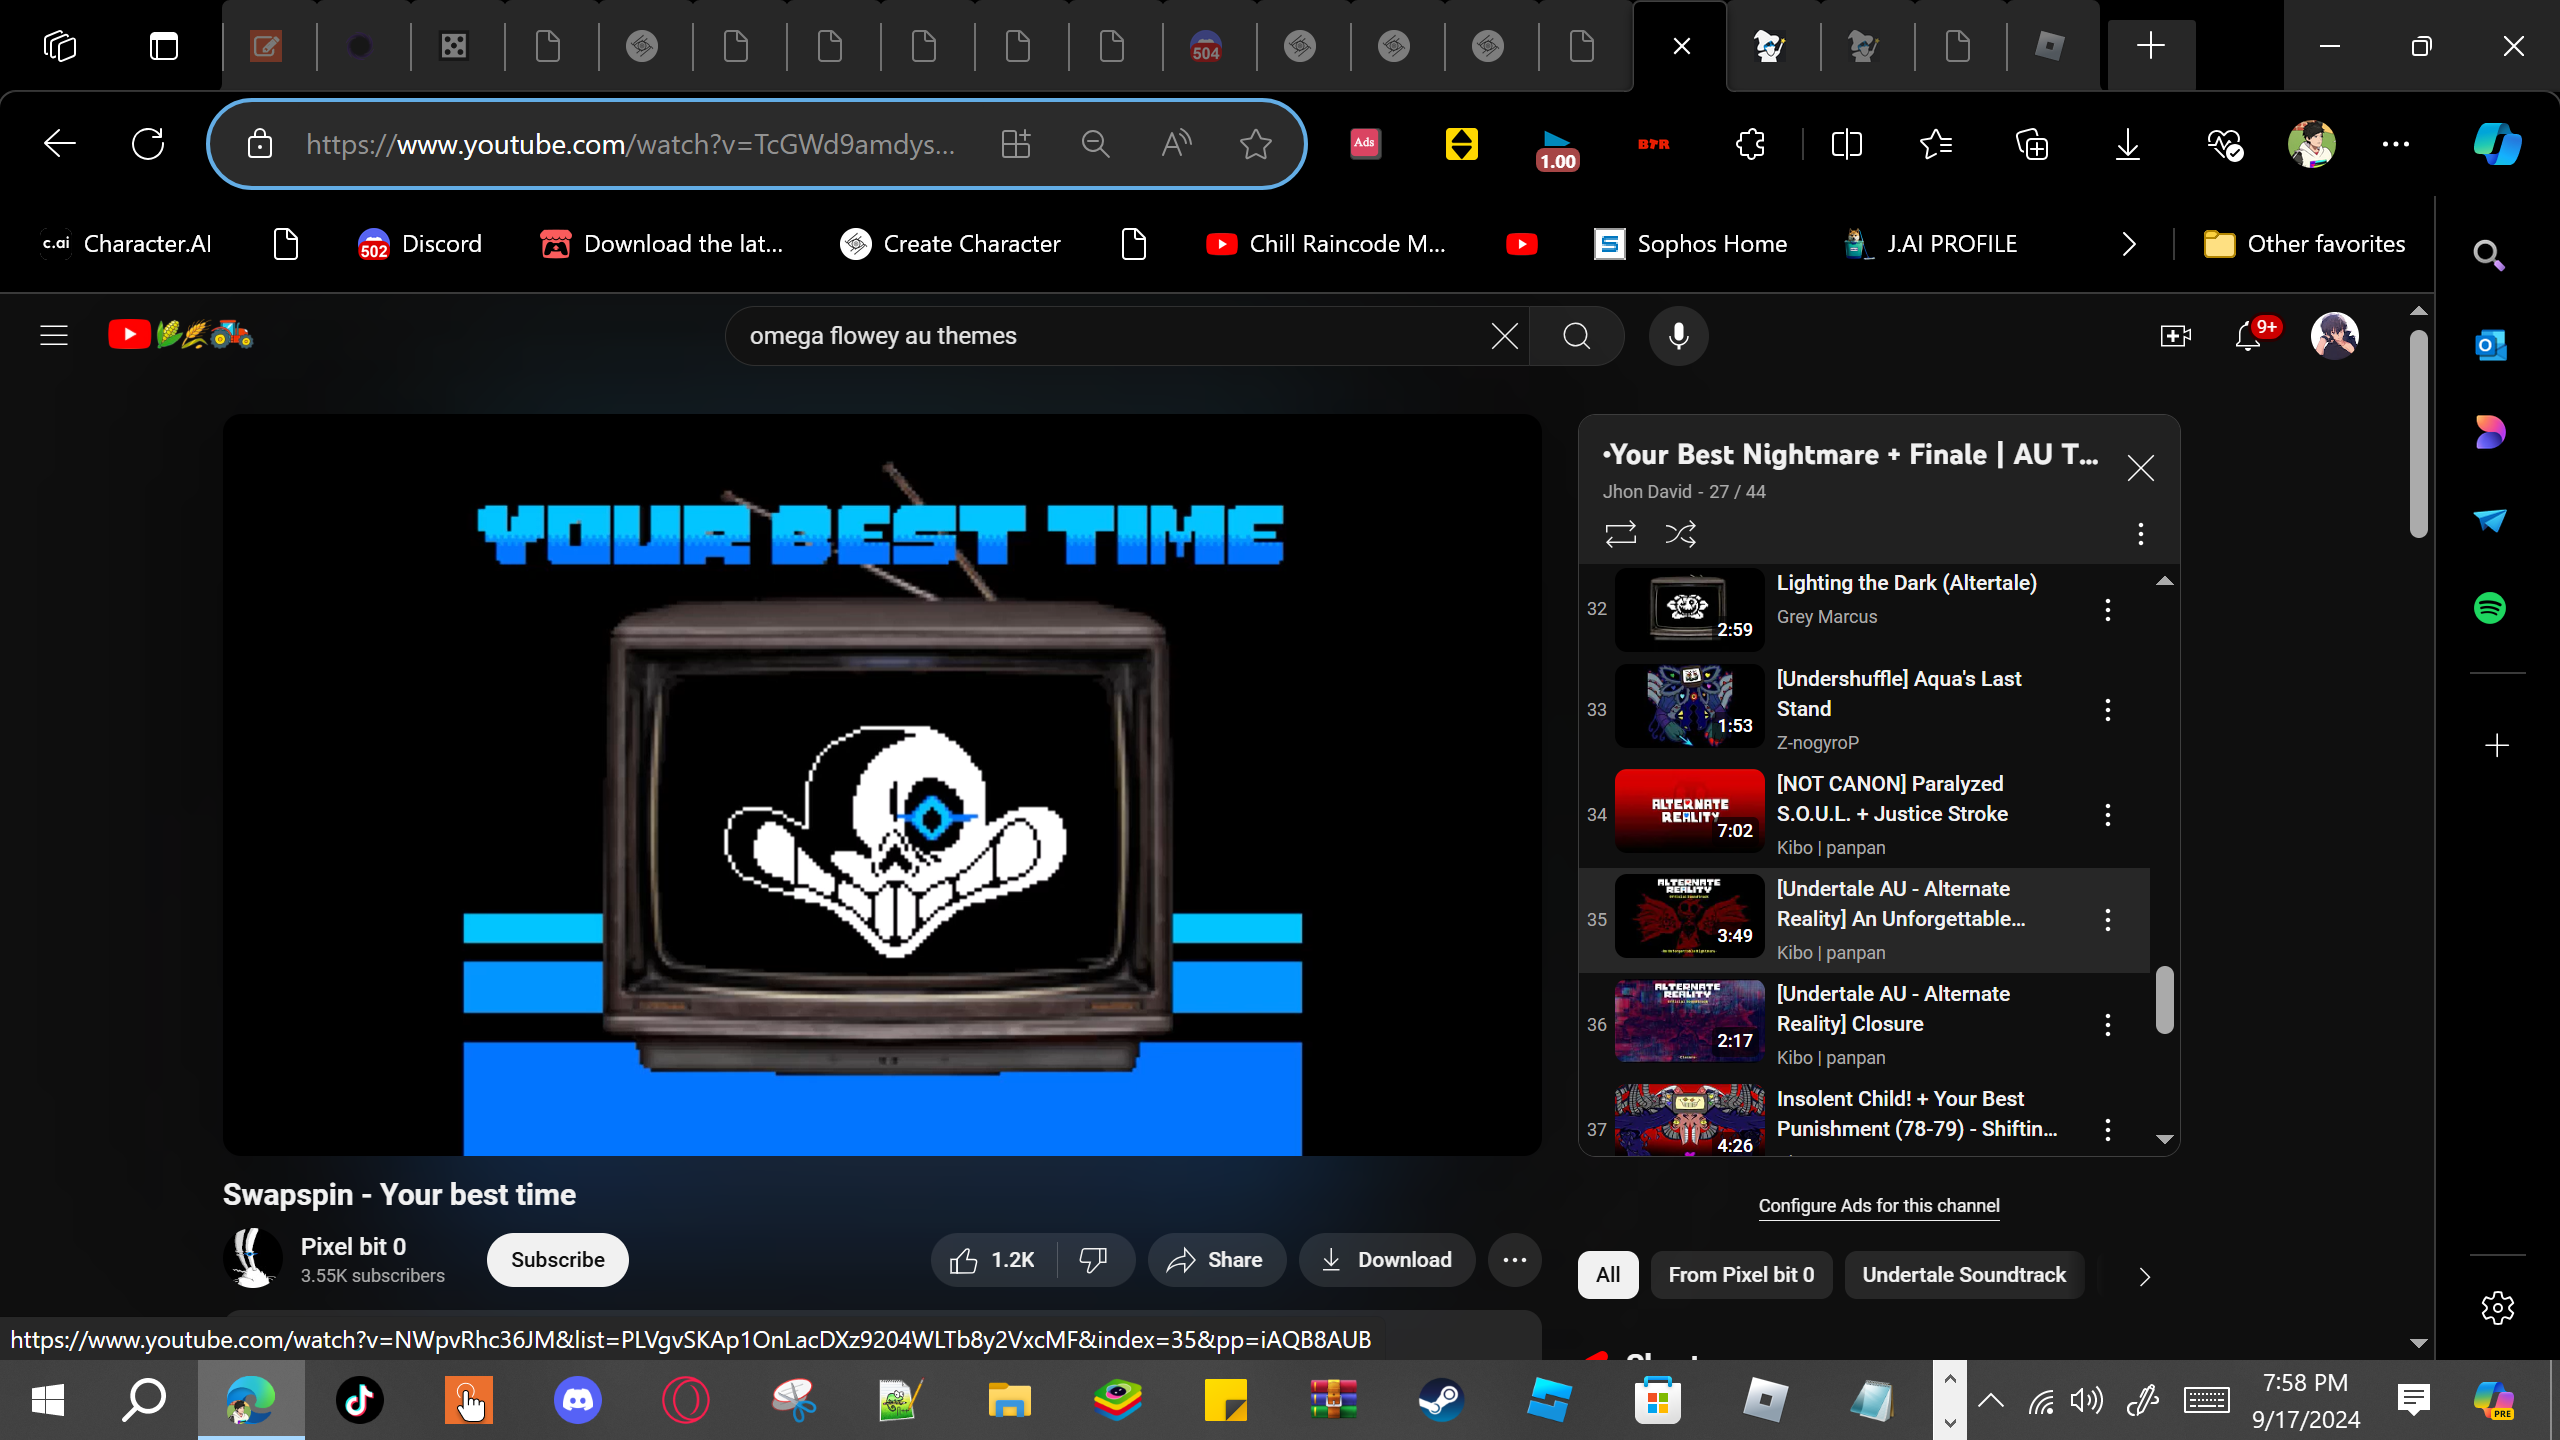Open the YouTube hamburger guide menu

54,336
